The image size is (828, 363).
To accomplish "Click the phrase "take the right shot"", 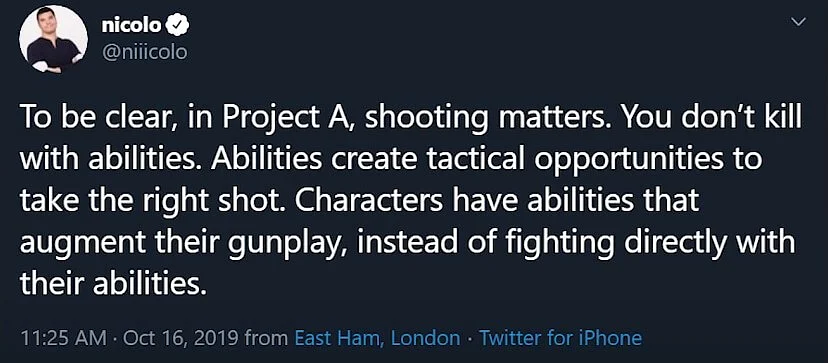I will [150, 202].
